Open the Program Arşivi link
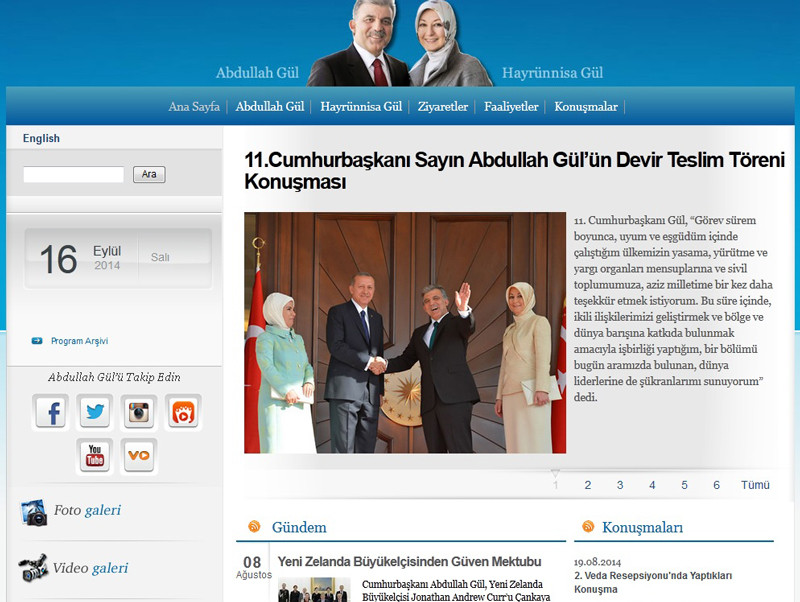This screenshot has width=800, height=602. tap(79, 341)
